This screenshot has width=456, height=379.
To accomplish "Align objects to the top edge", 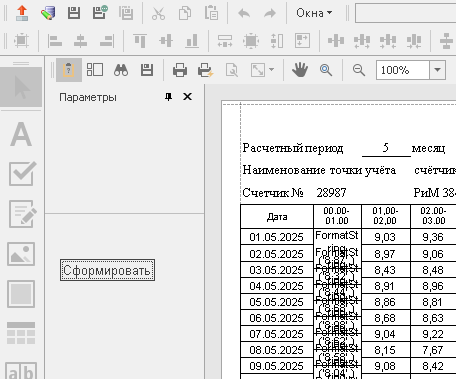I will (x=140, y=41).
